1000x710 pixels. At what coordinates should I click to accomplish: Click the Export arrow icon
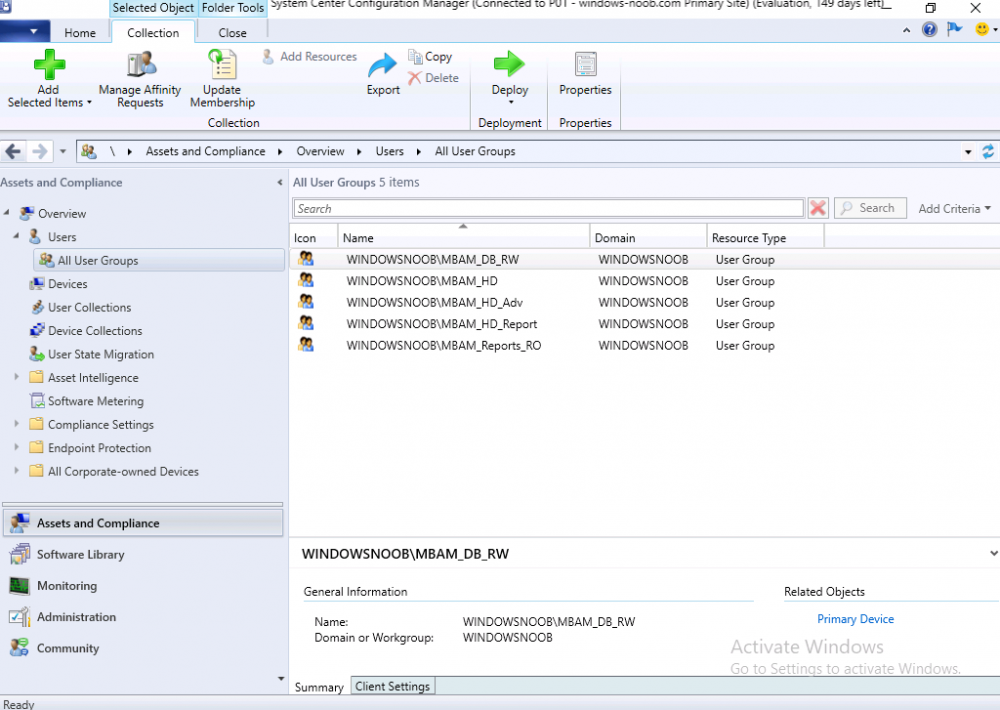[383, 66]
